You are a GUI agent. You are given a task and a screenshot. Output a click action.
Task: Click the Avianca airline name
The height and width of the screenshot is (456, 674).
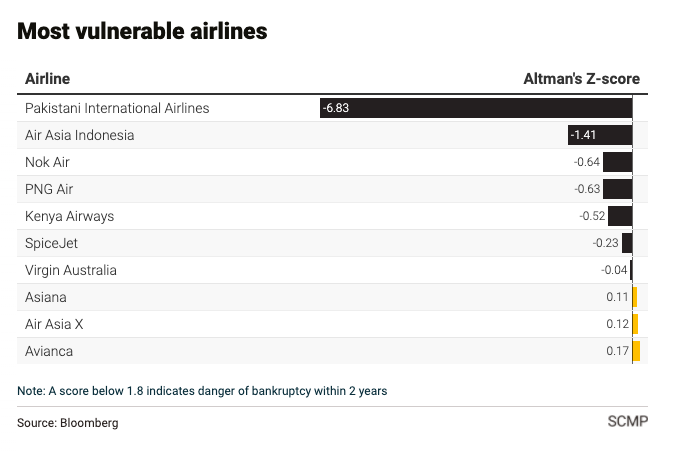pyautogui.click(x=49, y=351)
